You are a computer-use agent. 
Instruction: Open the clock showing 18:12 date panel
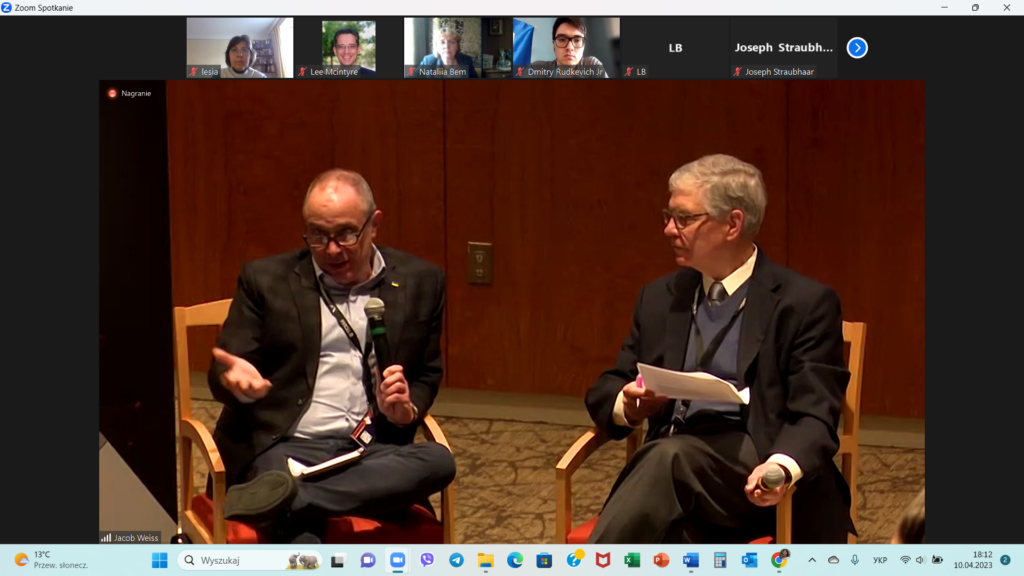pyautogui.click(x=970, y=560)
